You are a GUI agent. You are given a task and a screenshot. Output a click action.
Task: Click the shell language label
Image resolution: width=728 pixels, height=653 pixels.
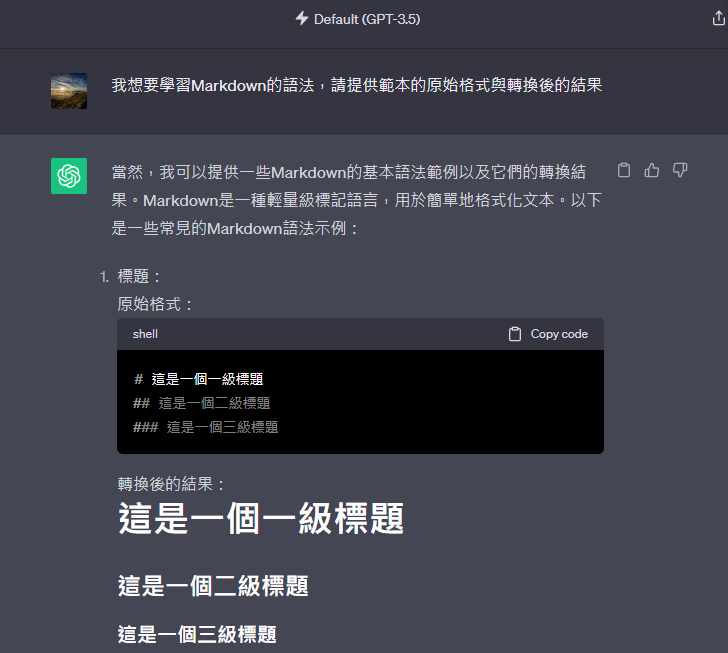145,334
